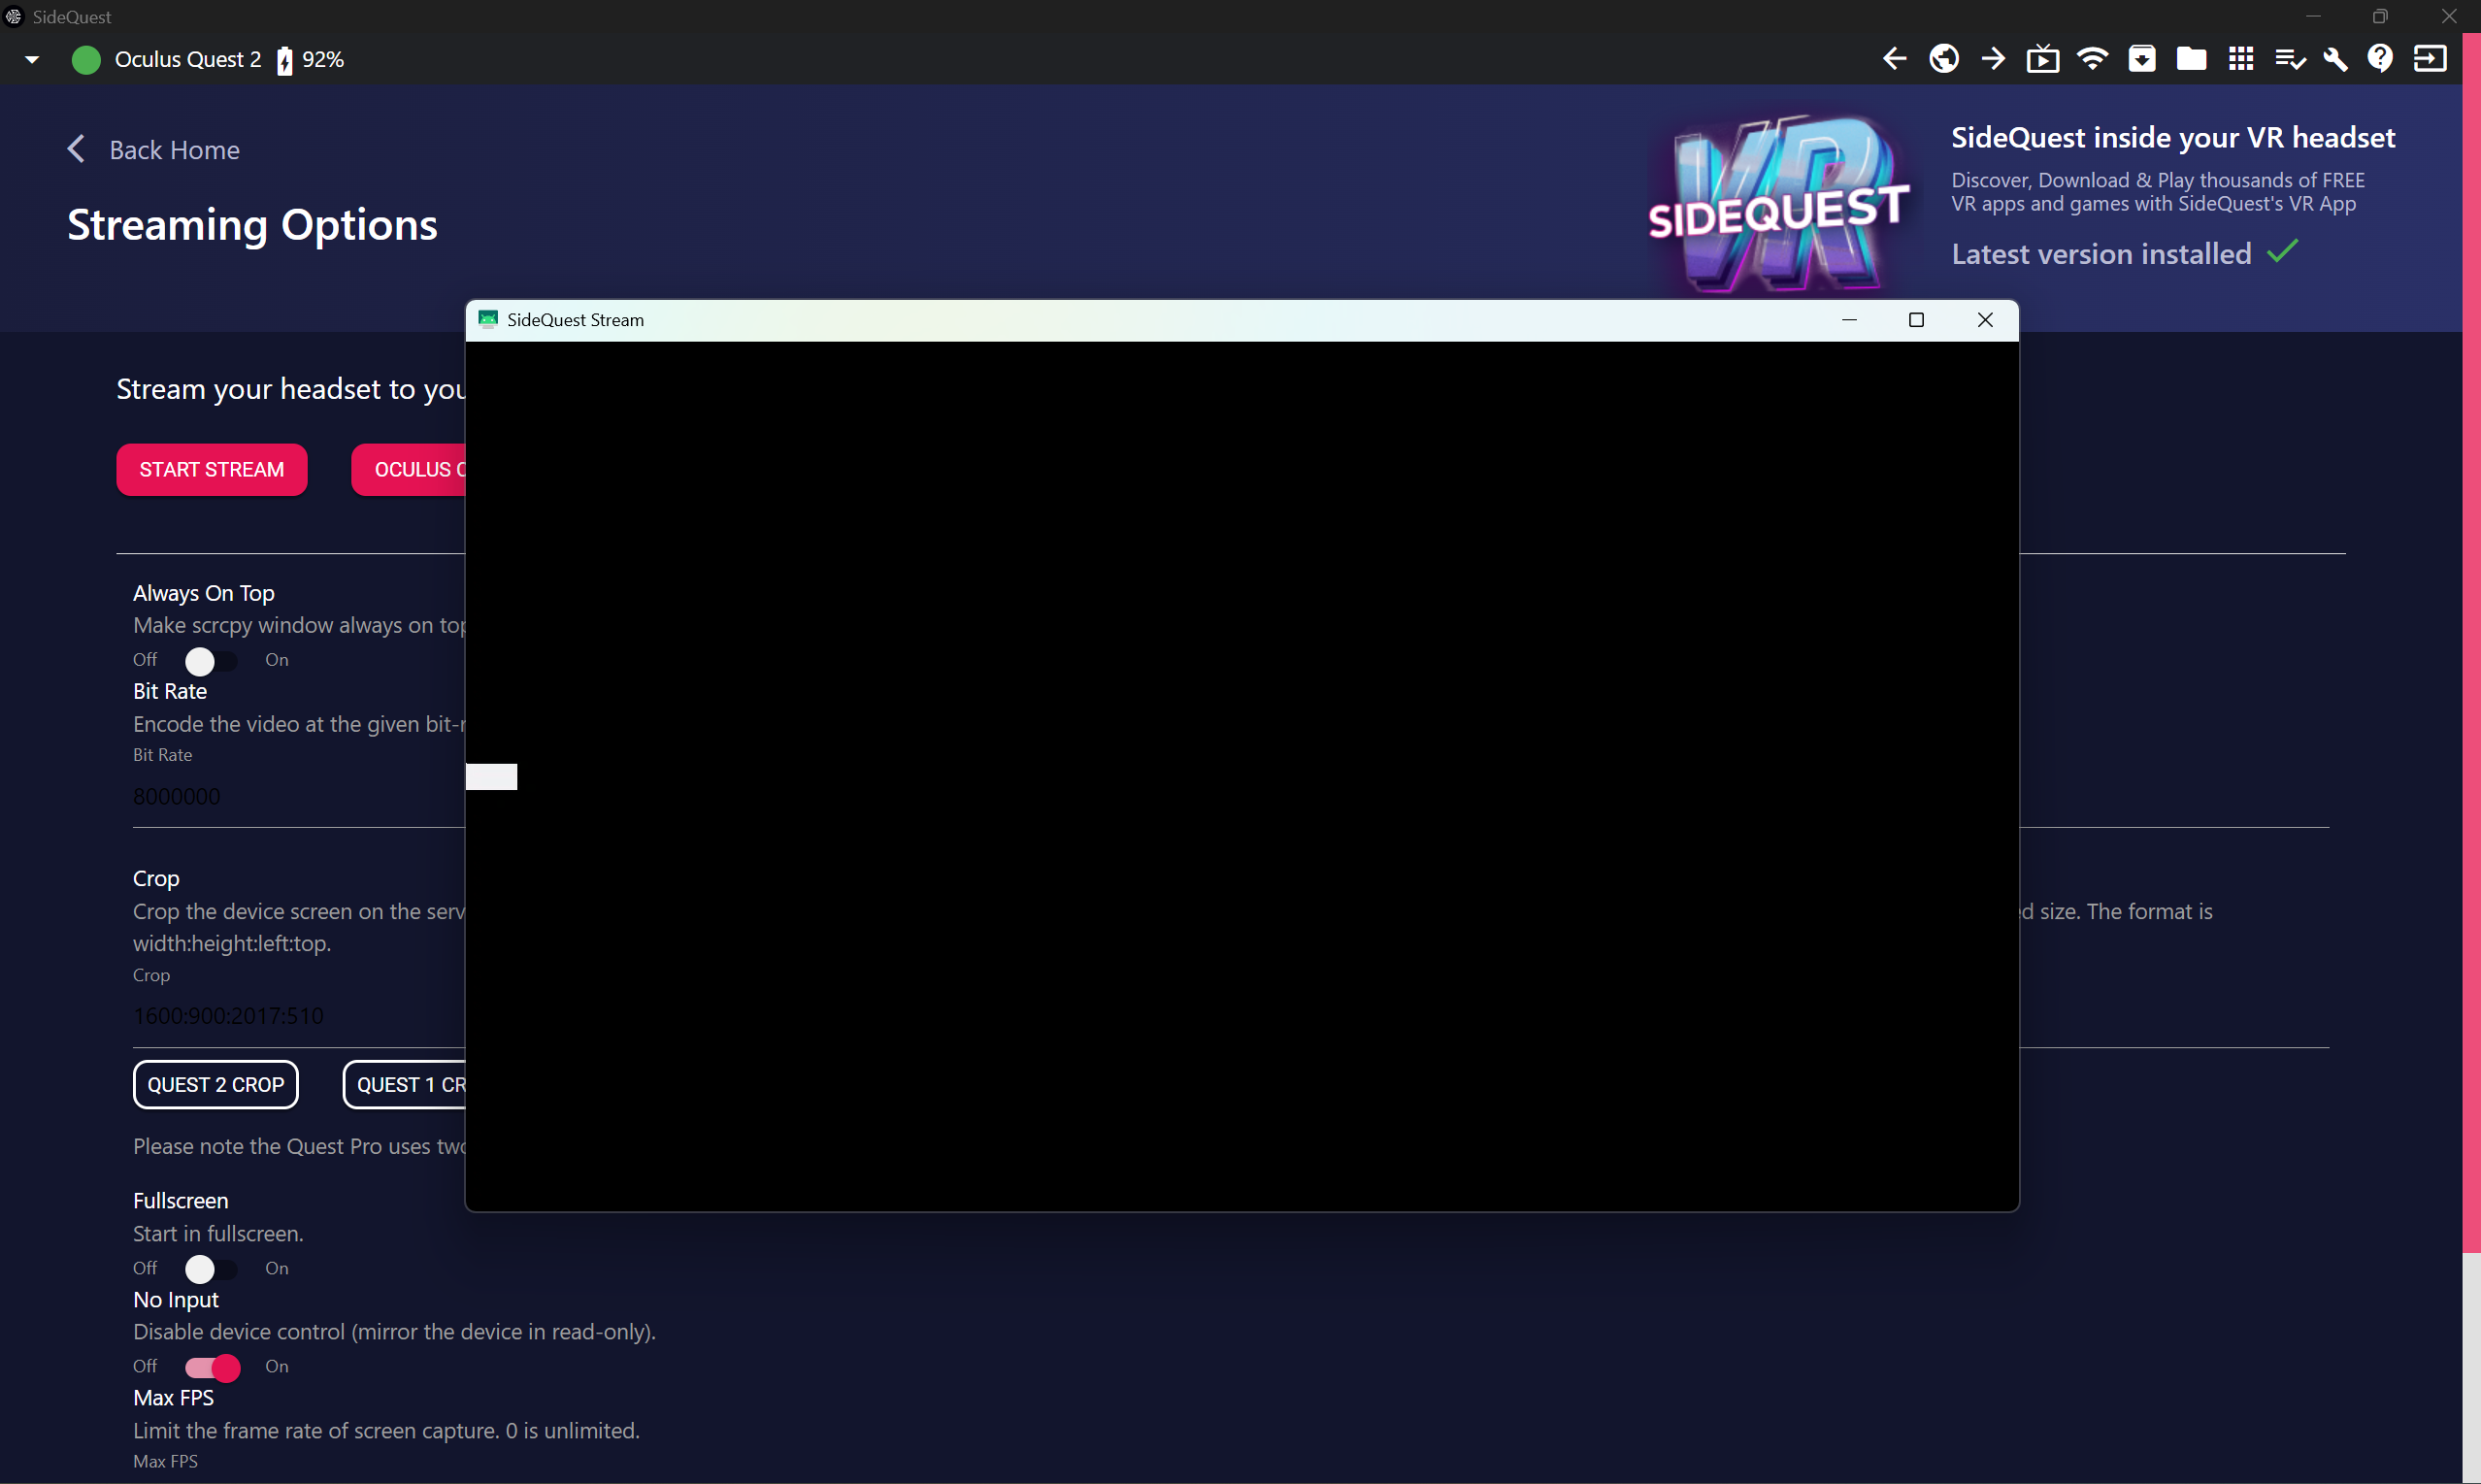Open the device file manager folder icon
This screenshot has width=2481, height=1484.
pyautogui.click(x=2191, y=58)
